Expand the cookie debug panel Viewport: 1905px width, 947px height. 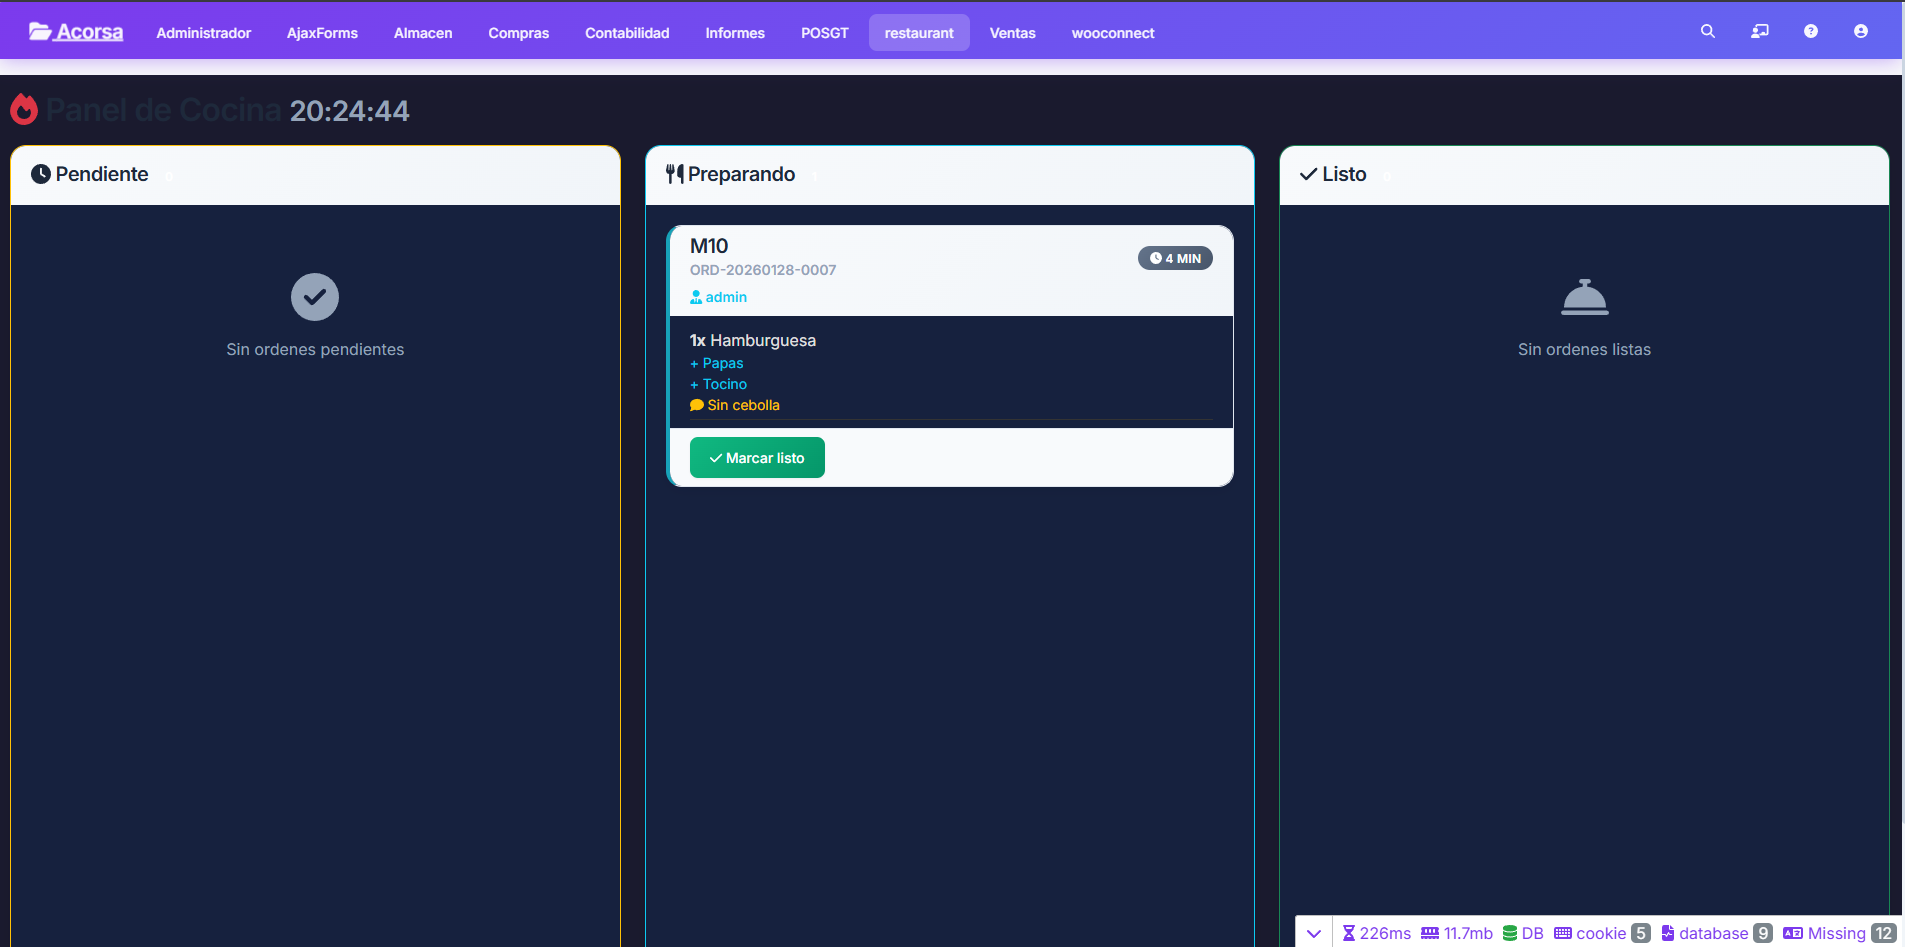pos(1601,933)
